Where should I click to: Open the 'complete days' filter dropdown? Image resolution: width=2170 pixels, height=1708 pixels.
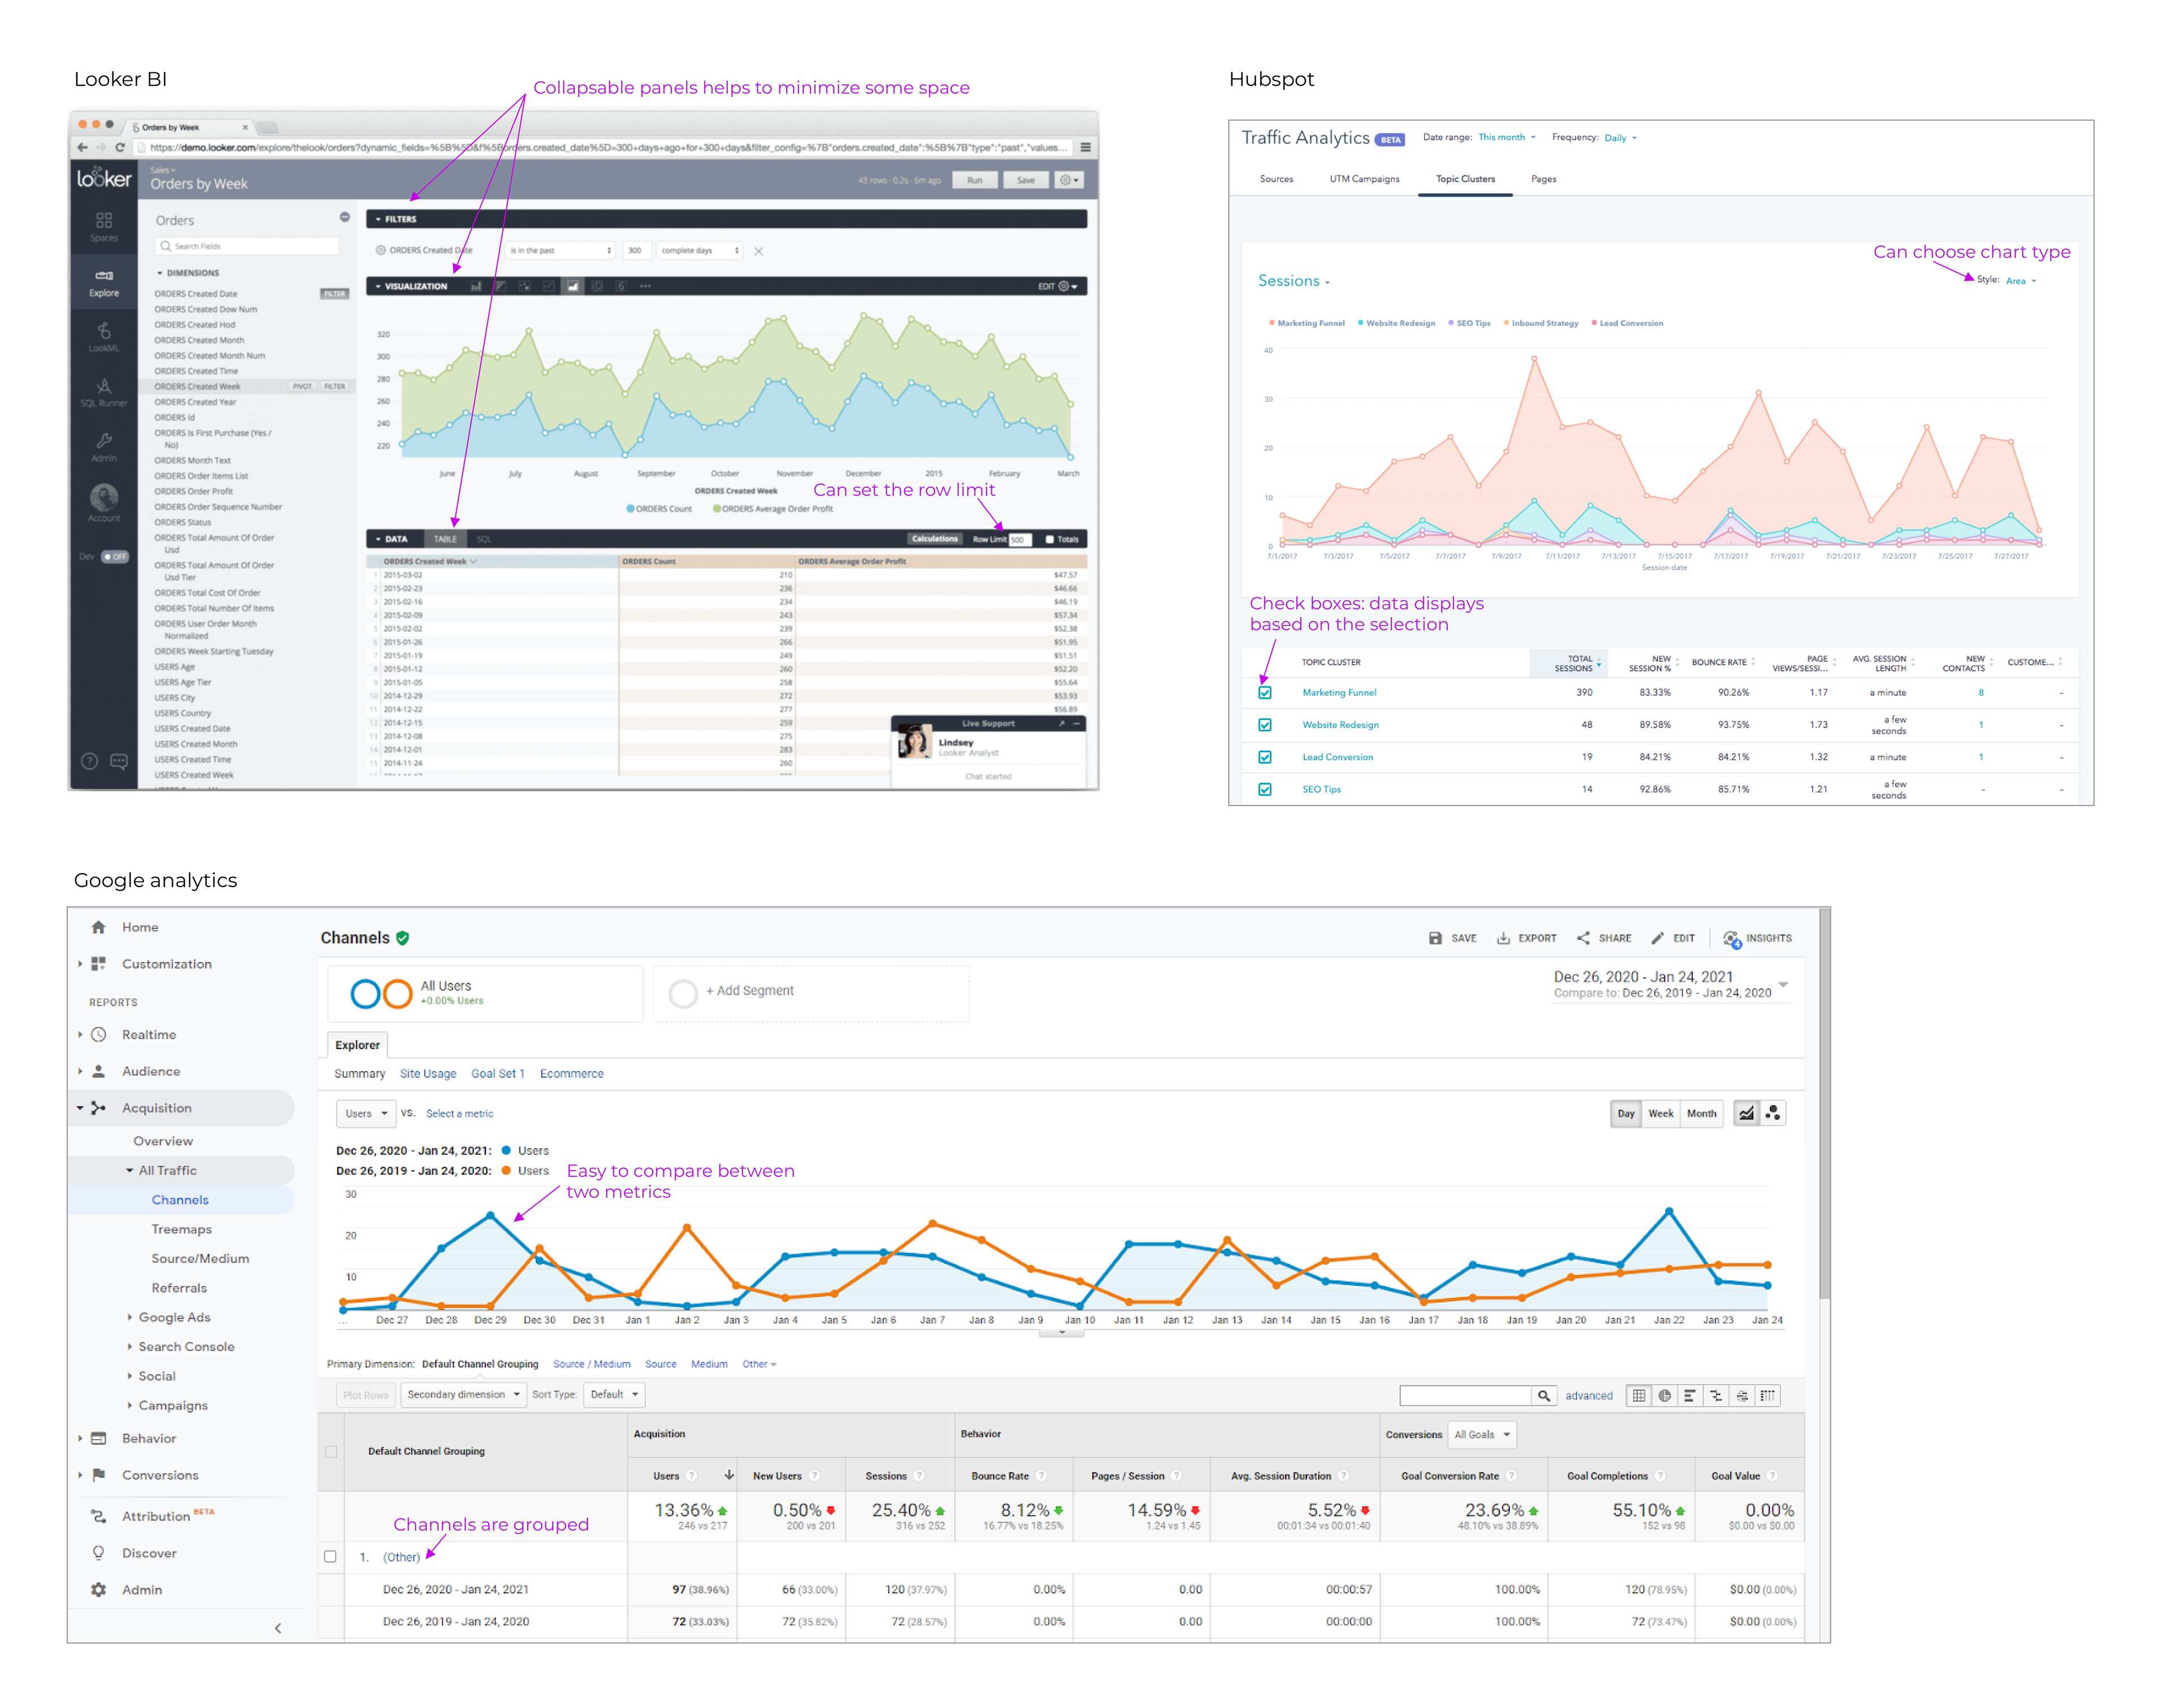(x=699, y=251)
